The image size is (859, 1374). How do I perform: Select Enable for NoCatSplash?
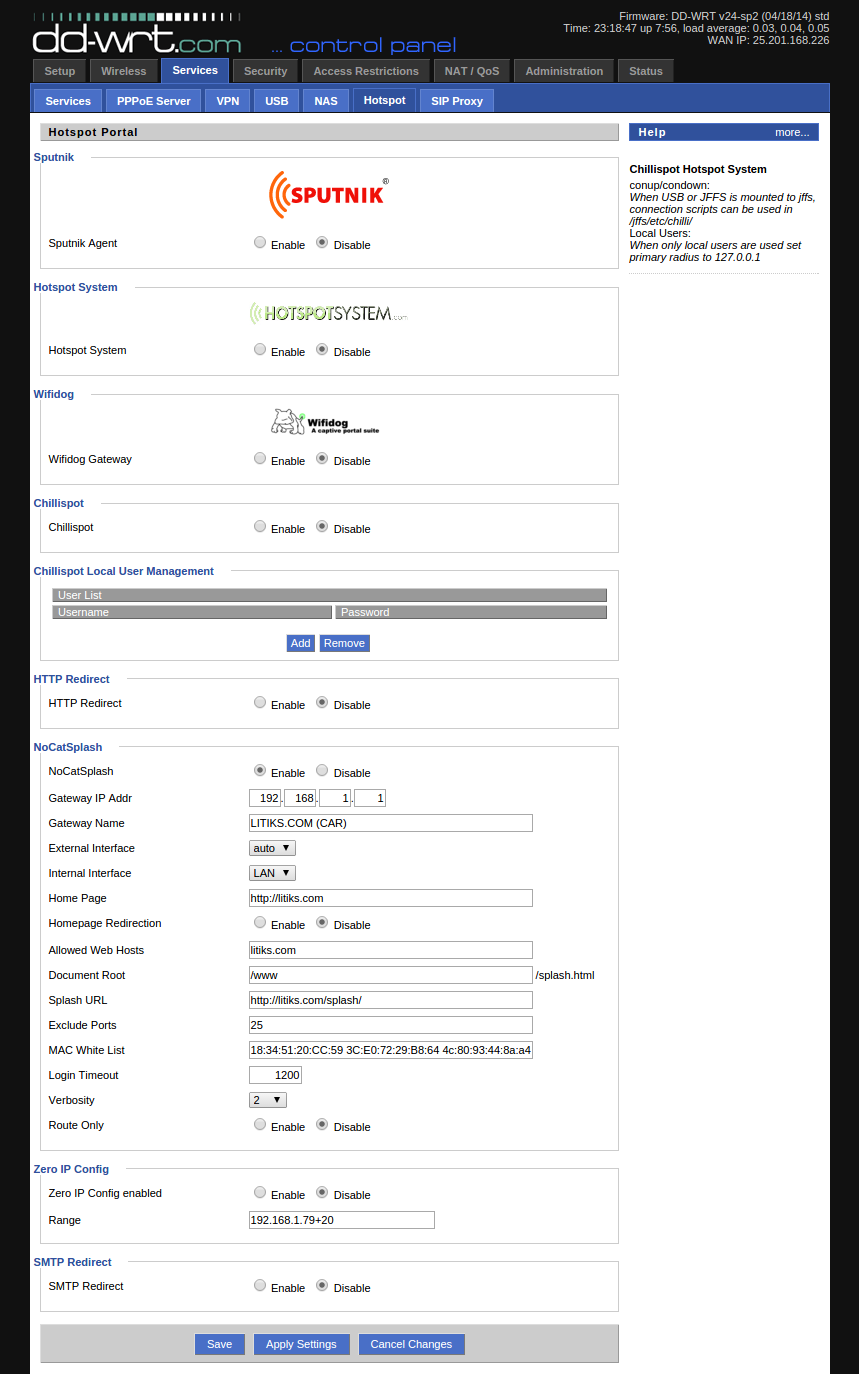tap(260, 770)
